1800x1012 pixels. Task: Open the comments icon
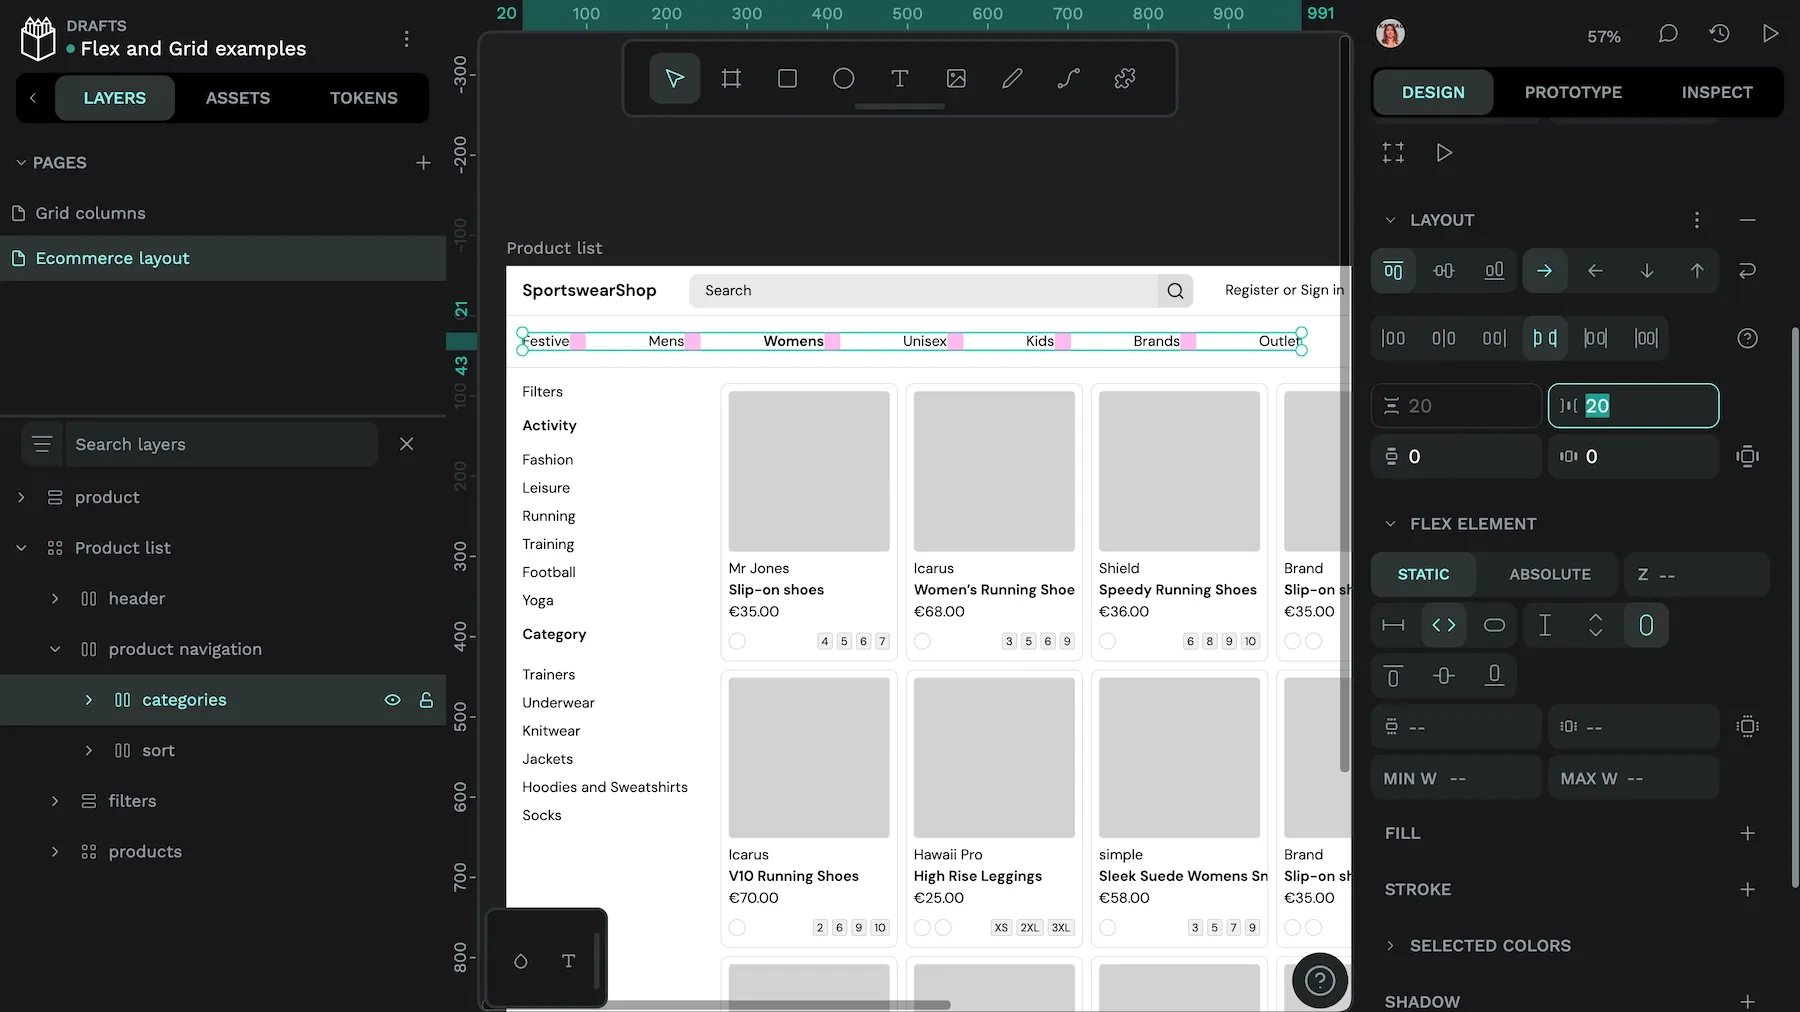tap(1667, 34)
